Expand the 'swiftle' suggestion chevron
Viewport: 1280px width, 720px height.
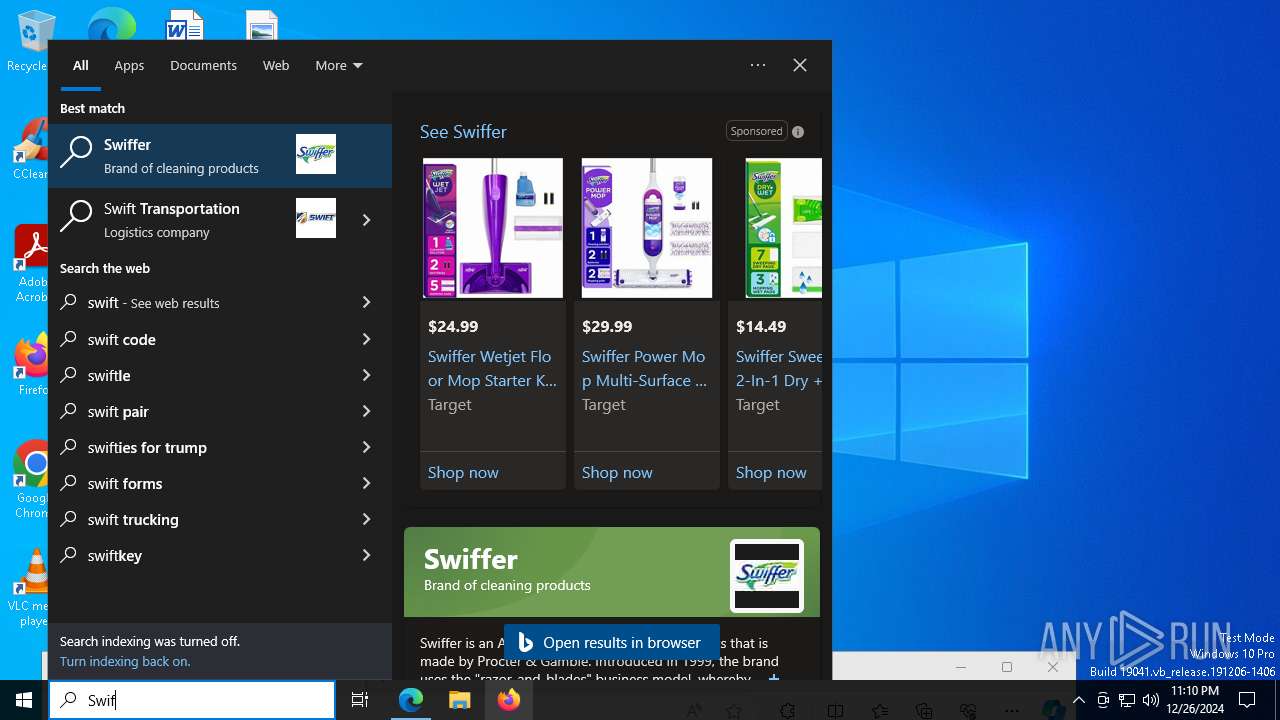366,375
